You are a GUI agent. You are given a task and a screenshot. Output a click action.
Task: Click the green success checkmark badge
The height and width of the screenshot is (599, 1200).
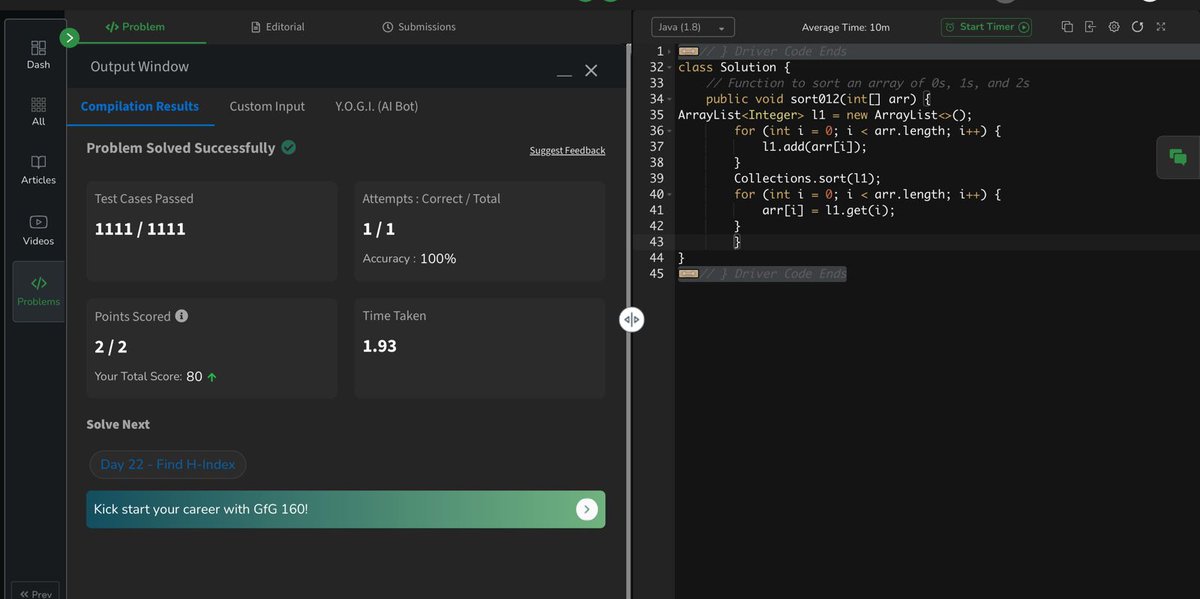point(288,147)
